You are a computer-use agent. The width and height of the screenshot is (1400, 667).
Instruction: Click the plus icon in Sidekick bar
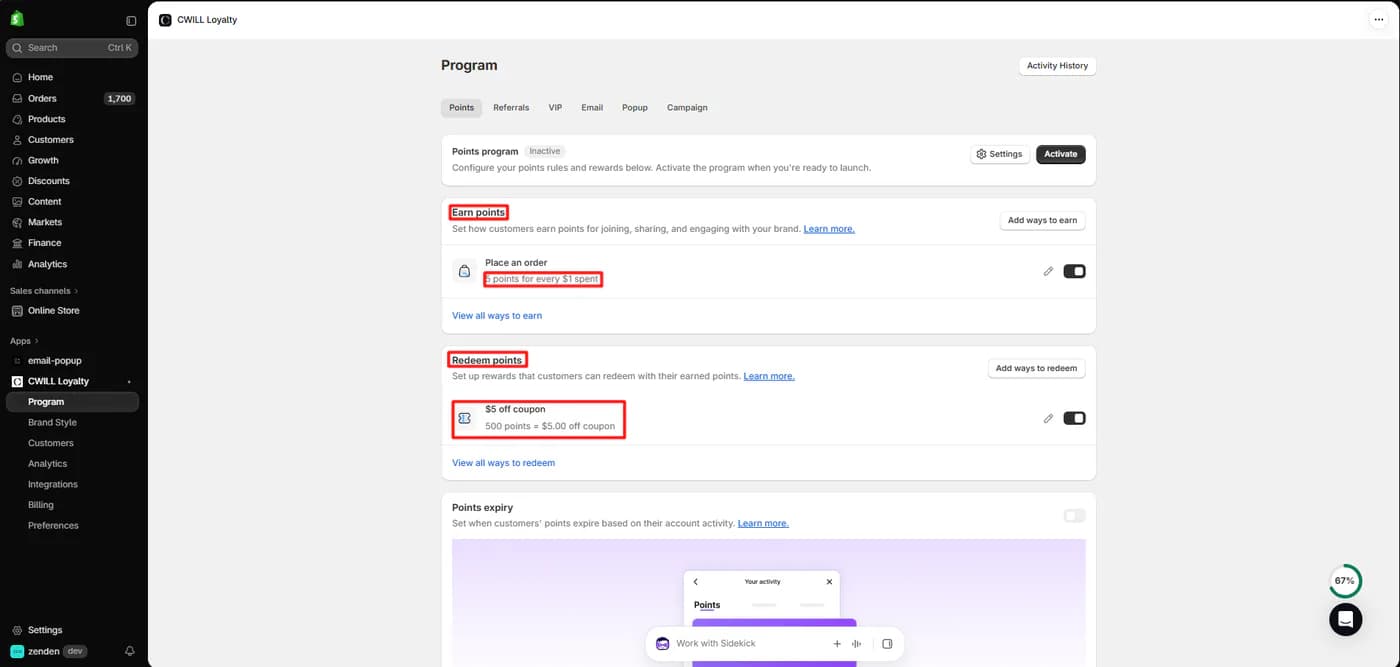coord(837,644)
